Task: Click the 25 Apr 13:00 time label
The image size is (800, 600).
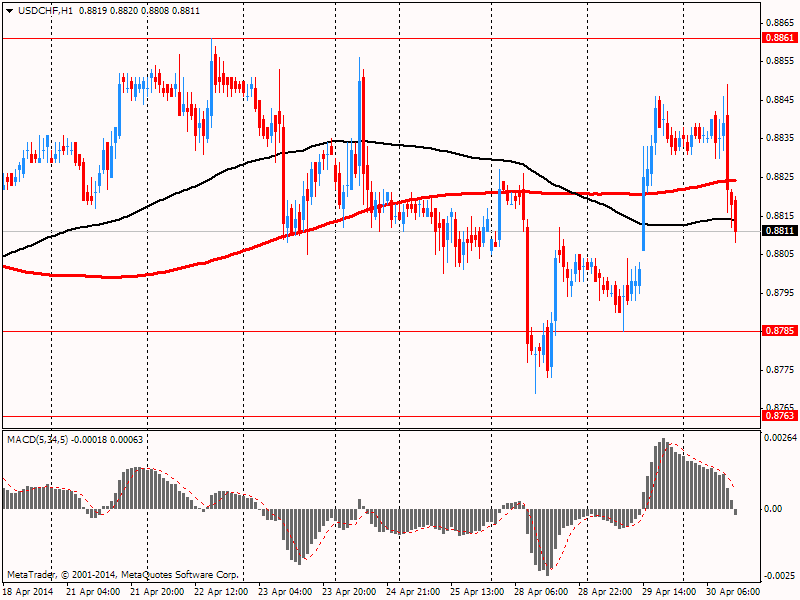Action: (478, 592)
